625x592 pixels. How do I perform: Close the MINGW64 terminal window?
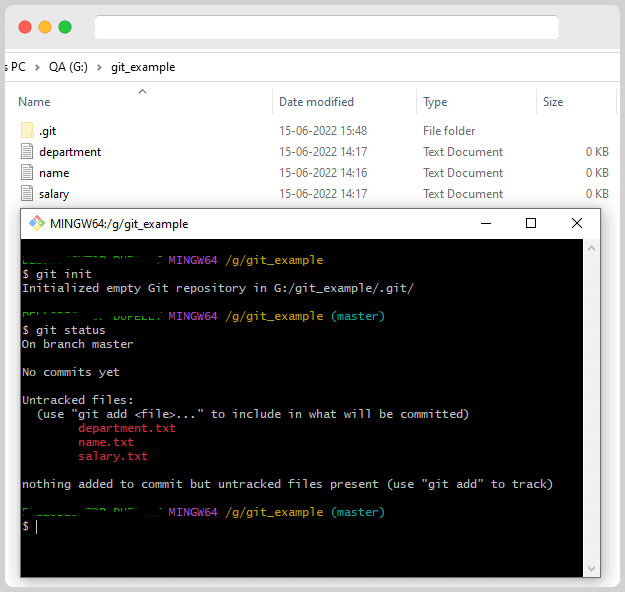pyautogui.click(x=576, y=223)
